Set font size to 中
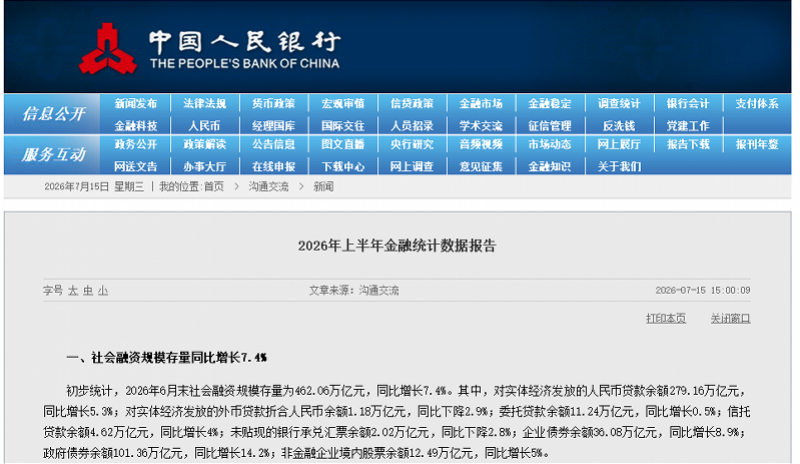Screen dimensions: 800x464 click(x=88, y=291)
